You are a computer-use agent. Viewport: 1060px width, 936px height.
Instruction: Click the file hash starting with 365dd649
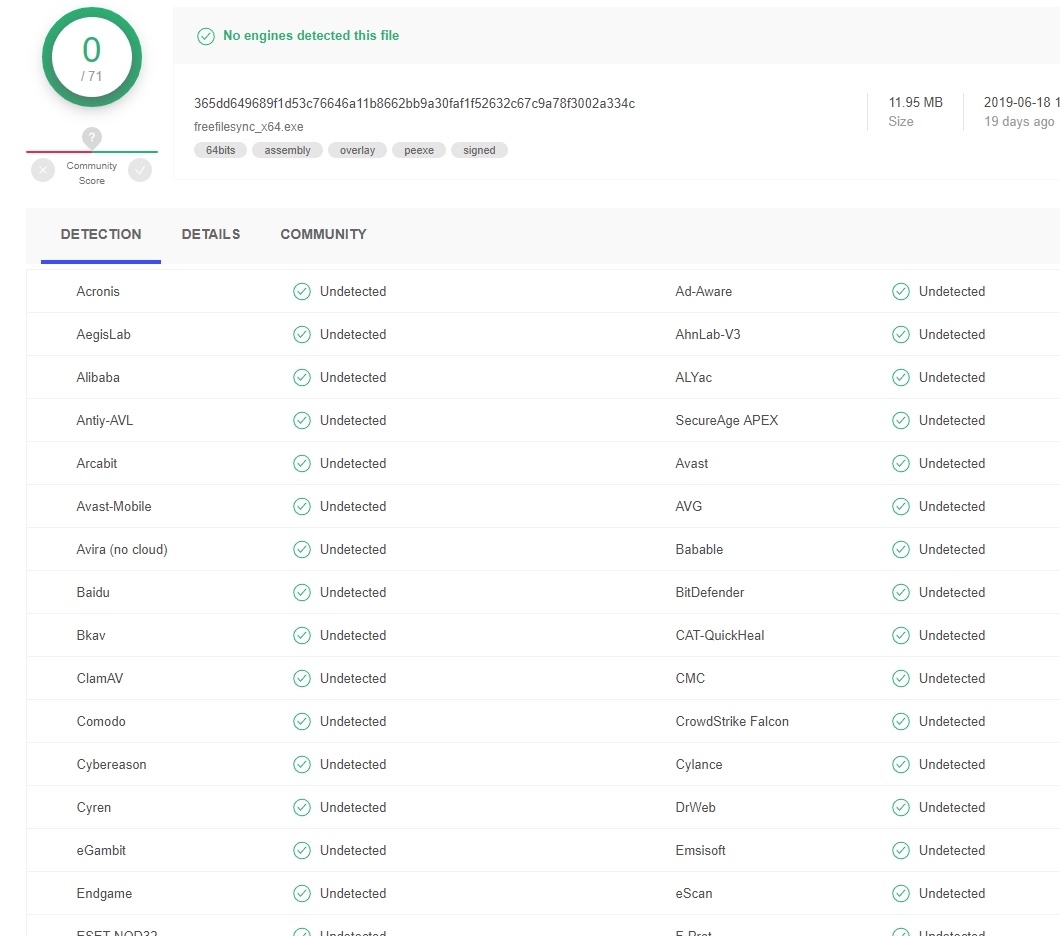pyautogui.click(x=414, y=103)
